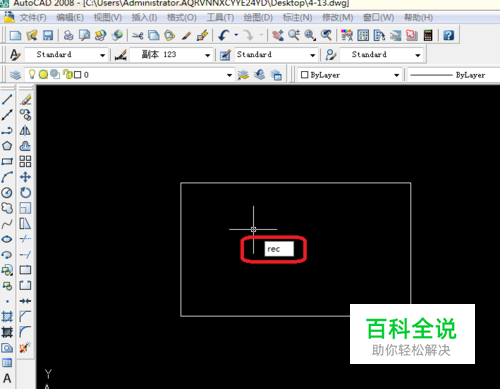This screenshot has width=500, height=389.
Task: Toggle layer 0 freeze sun icon
Action: coord(43,75)
